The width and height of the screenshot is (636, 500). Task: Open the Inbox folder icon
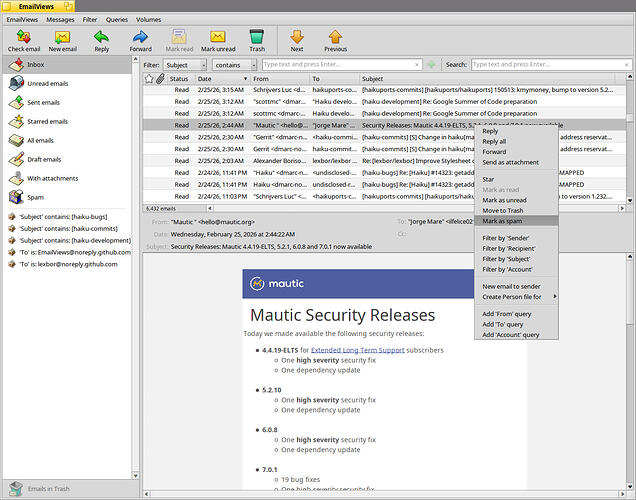pyautogui.click(x=16, y=64)
